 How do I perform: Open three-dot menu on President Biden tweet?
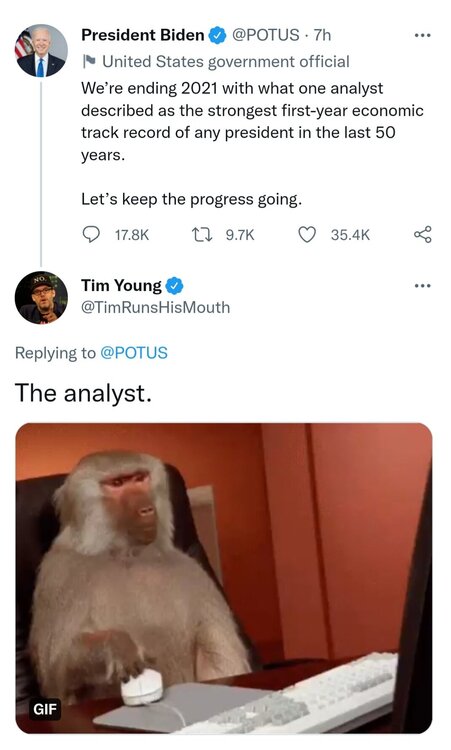coord(422,35)
